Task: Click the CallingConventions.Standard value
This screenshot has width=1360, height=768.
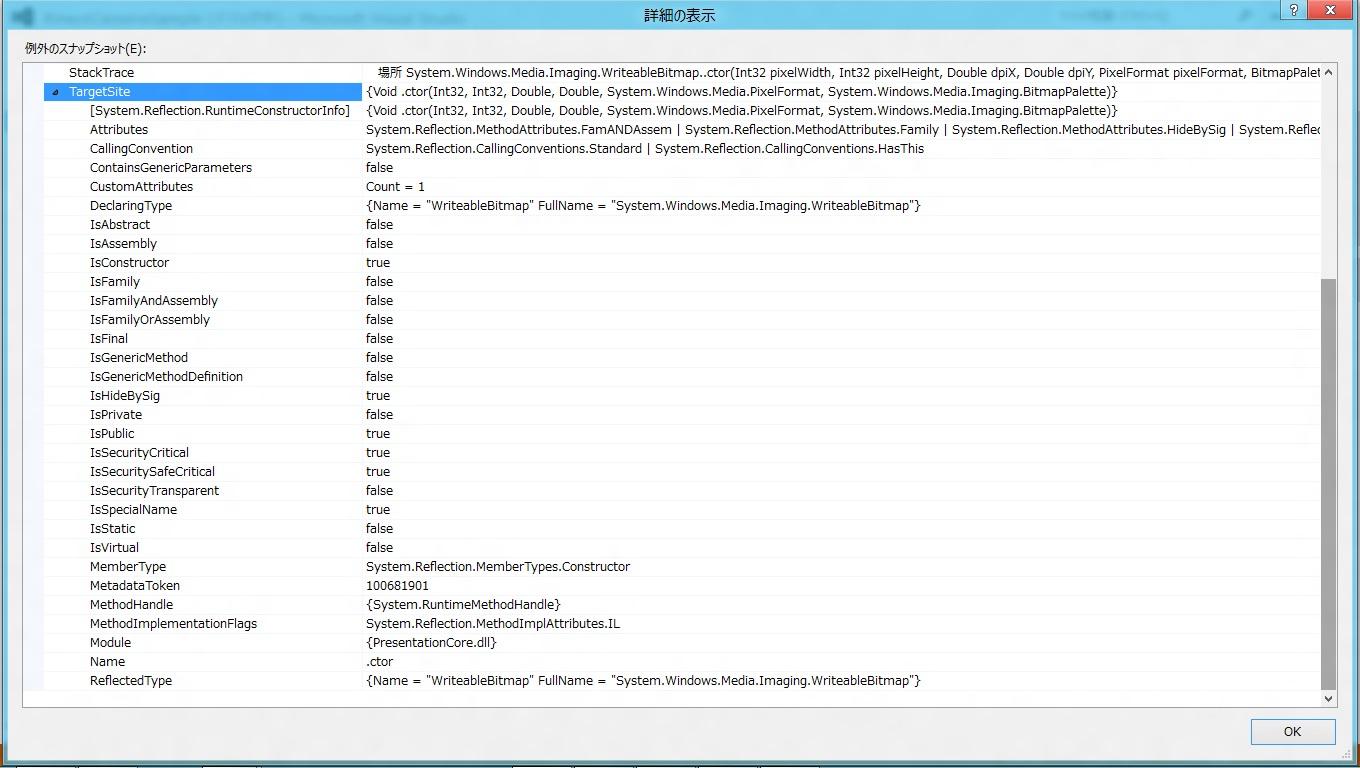Action: click(x=645, y=149)
